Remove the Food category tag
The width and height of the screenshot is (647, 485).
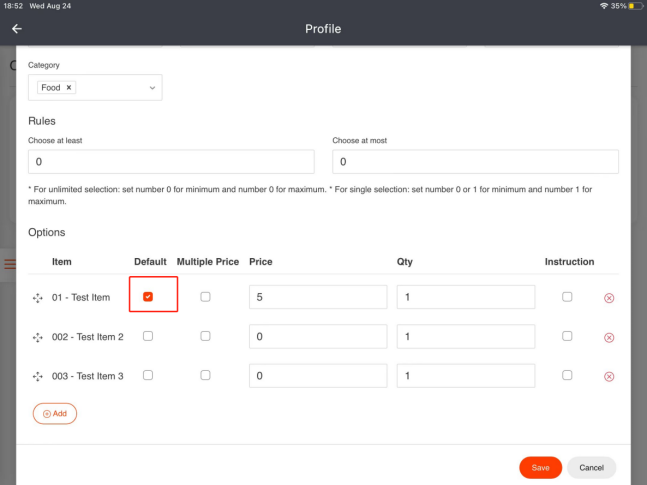tap(69, 88)
